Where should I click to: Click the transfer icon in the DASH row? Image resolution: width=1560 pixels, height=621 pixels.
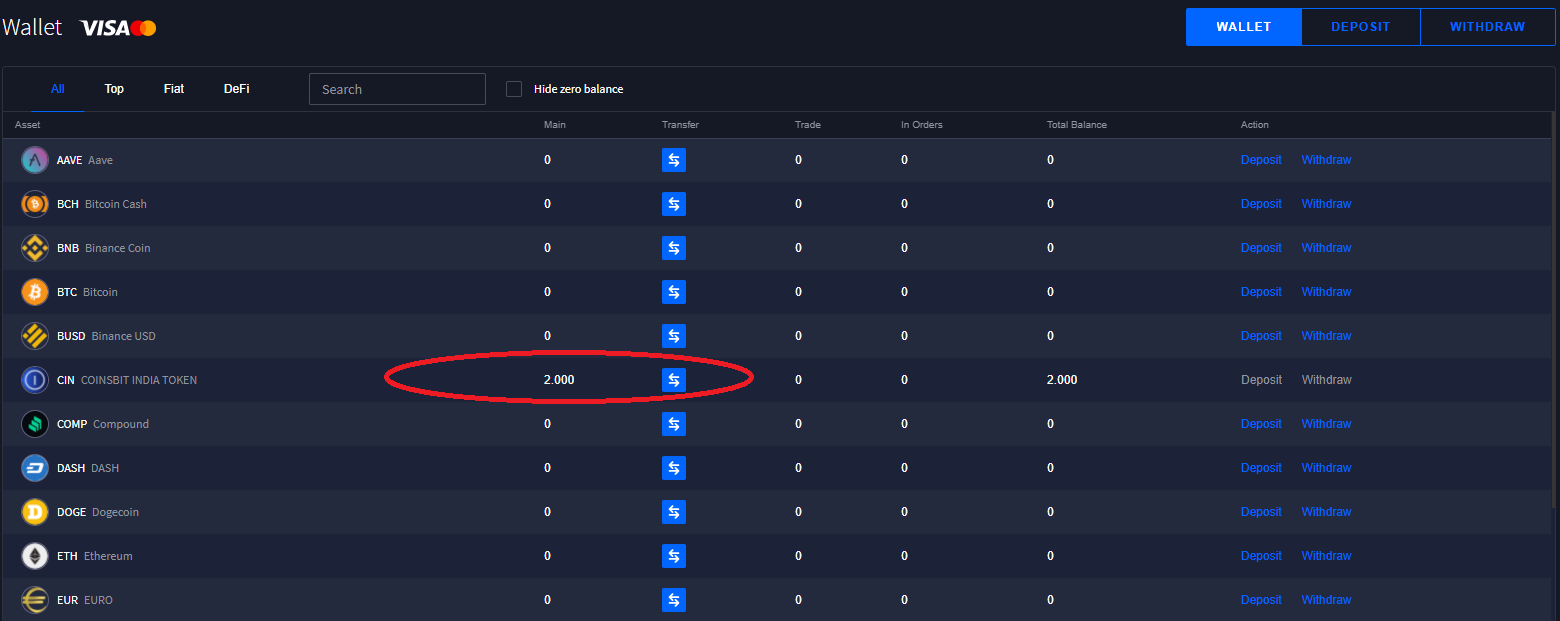[674, 468]
